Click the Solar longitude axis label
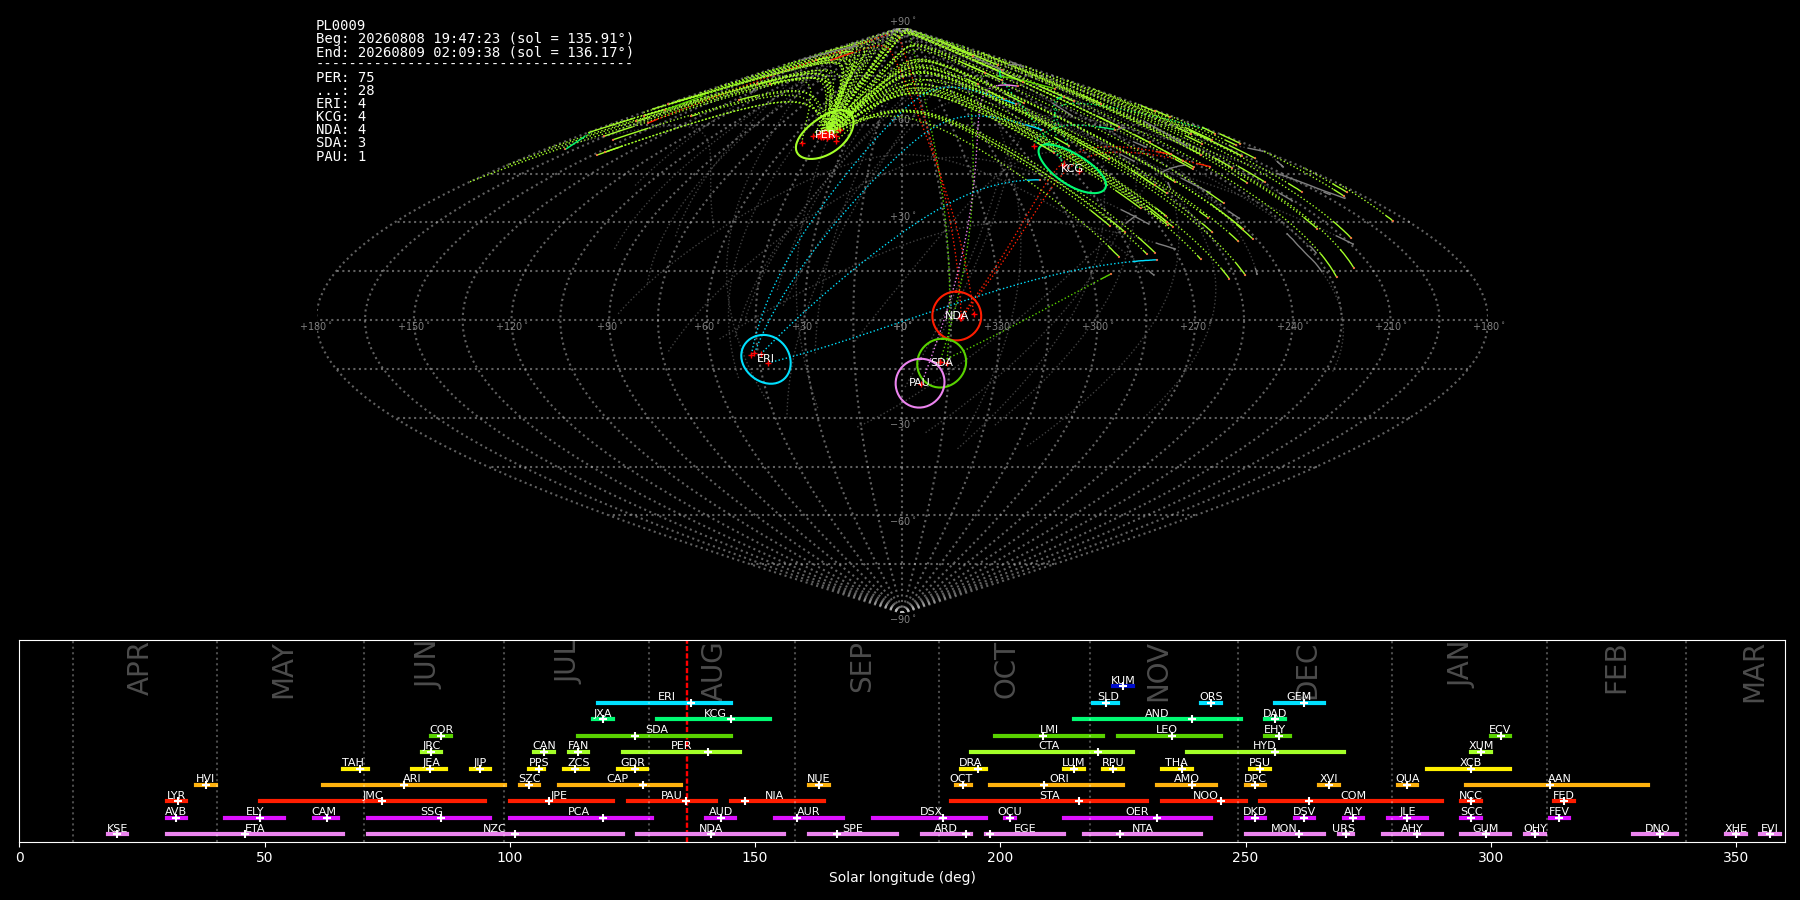1800x900 pixels. point(902,877)
